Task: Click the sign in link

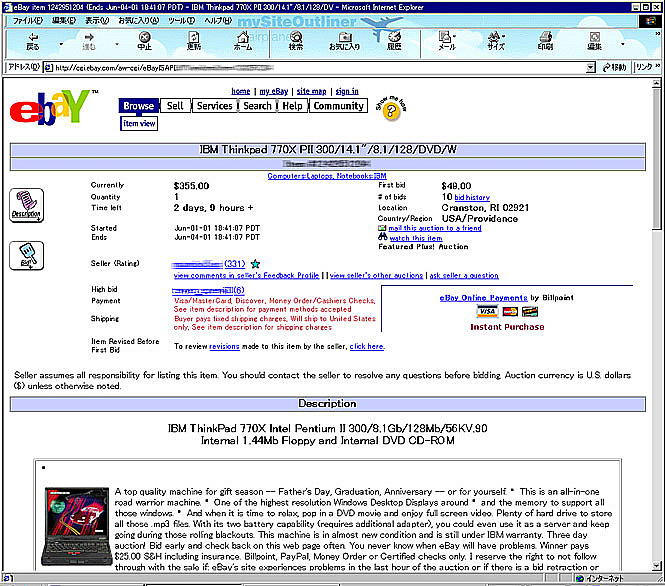Action: 347,91
